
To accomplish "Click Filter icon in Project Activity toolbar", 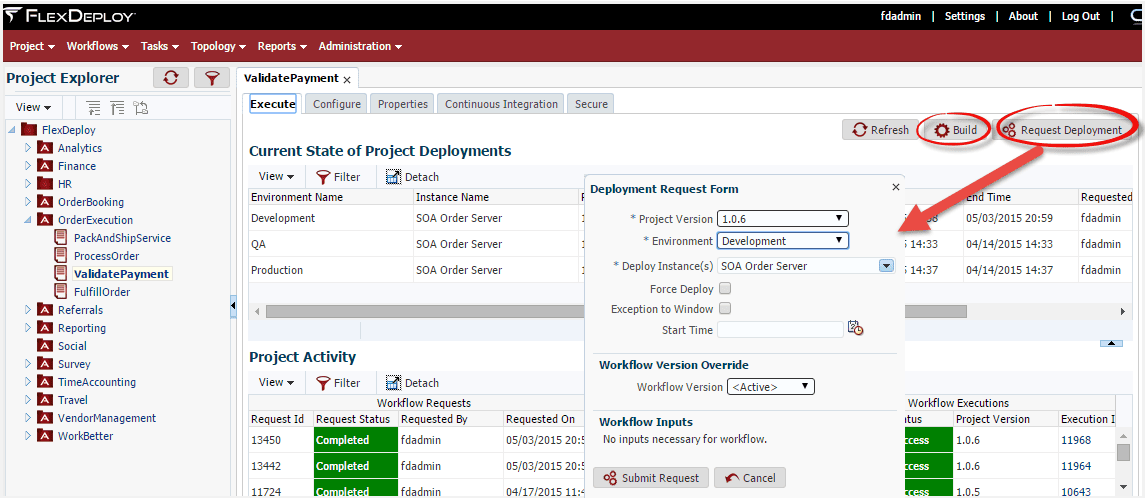I will click(323, 383).
